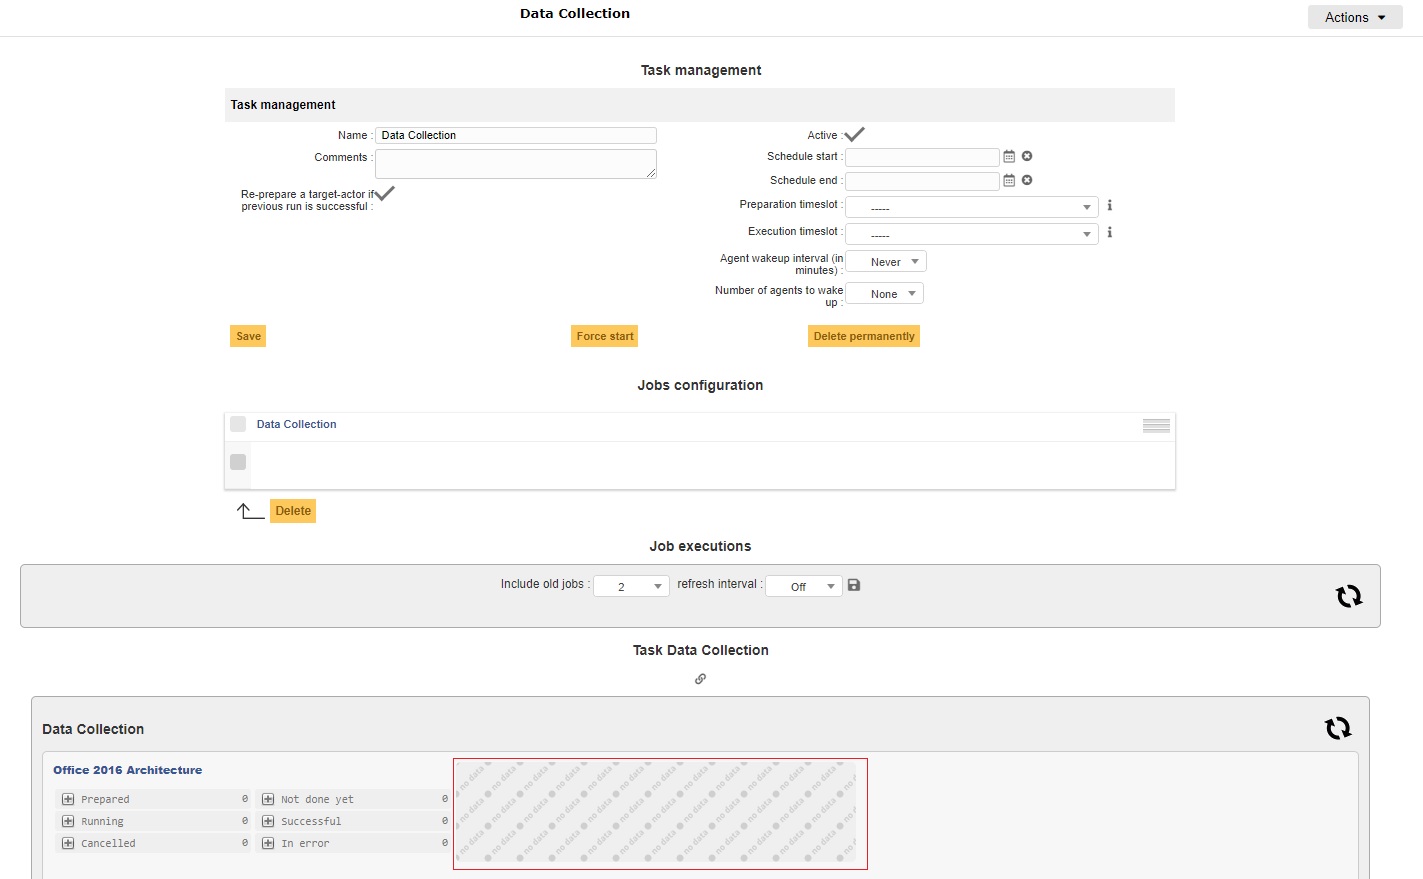Viewport: 1423px width, 879px height.
Task: Change Agent wakeup interval from Never
Action: 886,261
